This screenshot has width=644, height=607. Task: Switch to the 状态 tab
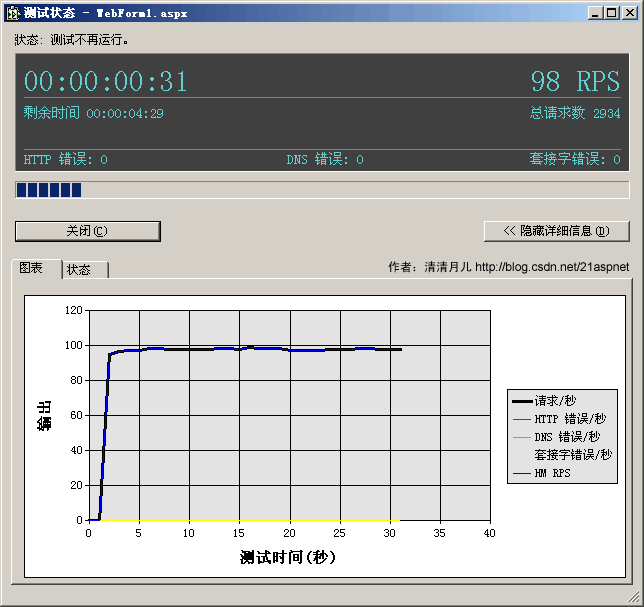click(x=83, y=270)
